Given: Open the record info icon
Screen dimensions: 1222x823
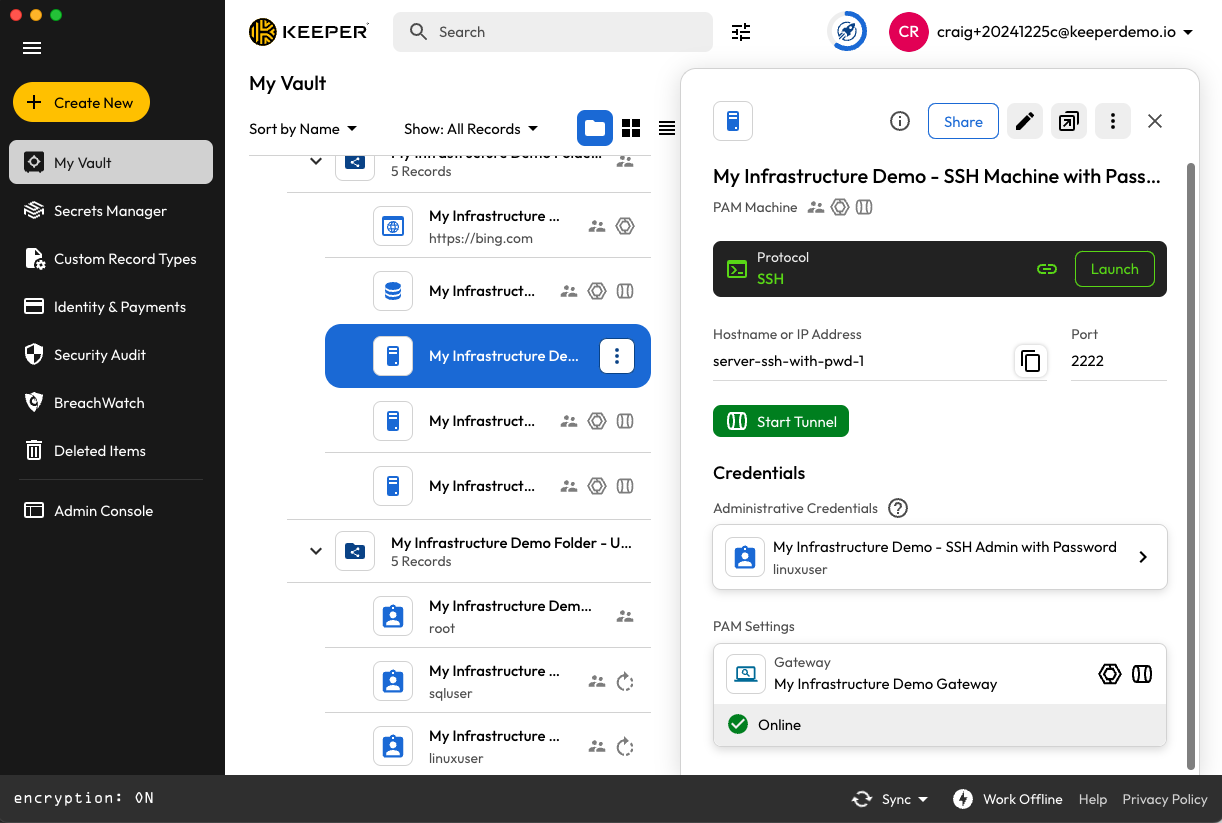Looking at the screenshot, I should point(900,122).
